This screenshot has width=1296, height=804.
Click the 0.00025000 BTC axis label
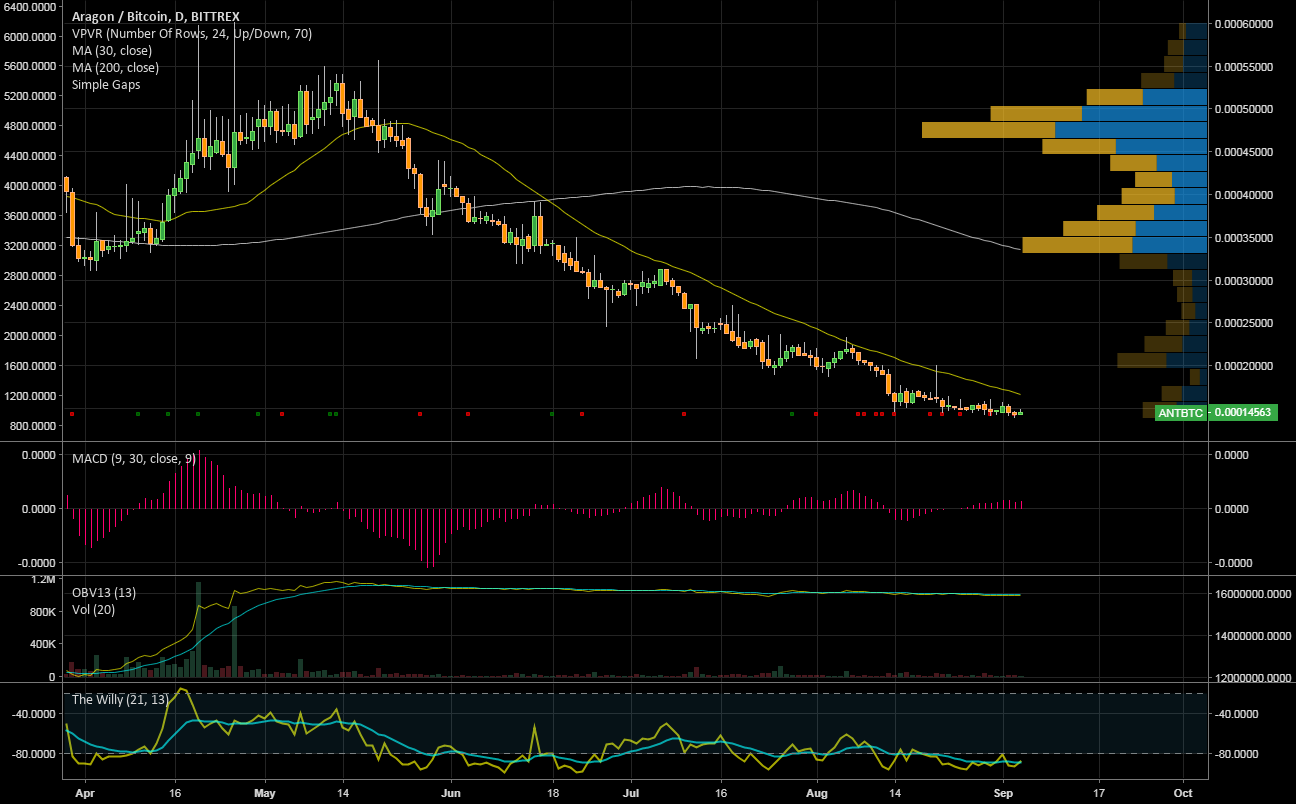pyautogui.click(x=1246, y=324)
